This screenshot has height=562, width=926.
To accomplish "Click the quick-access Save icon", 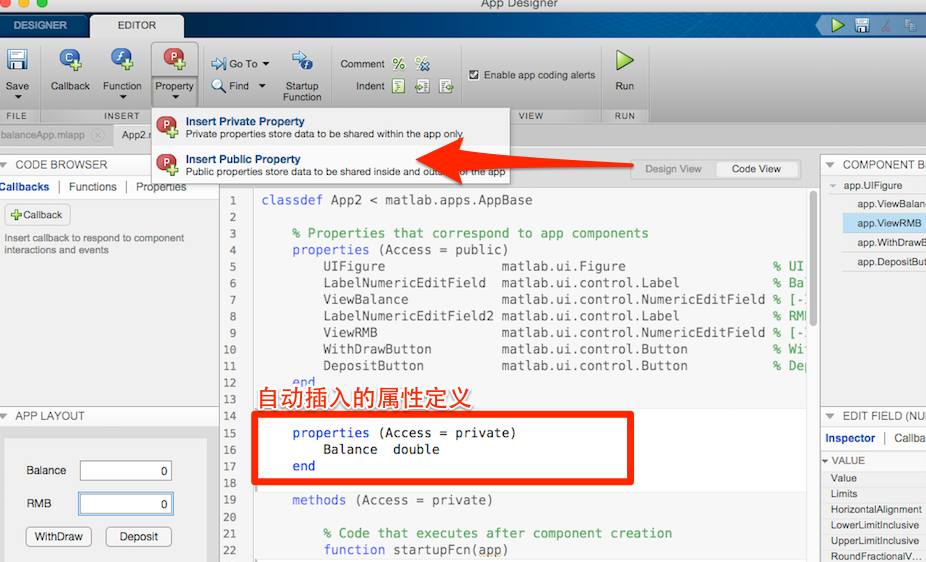I will (x=862, y=25).
